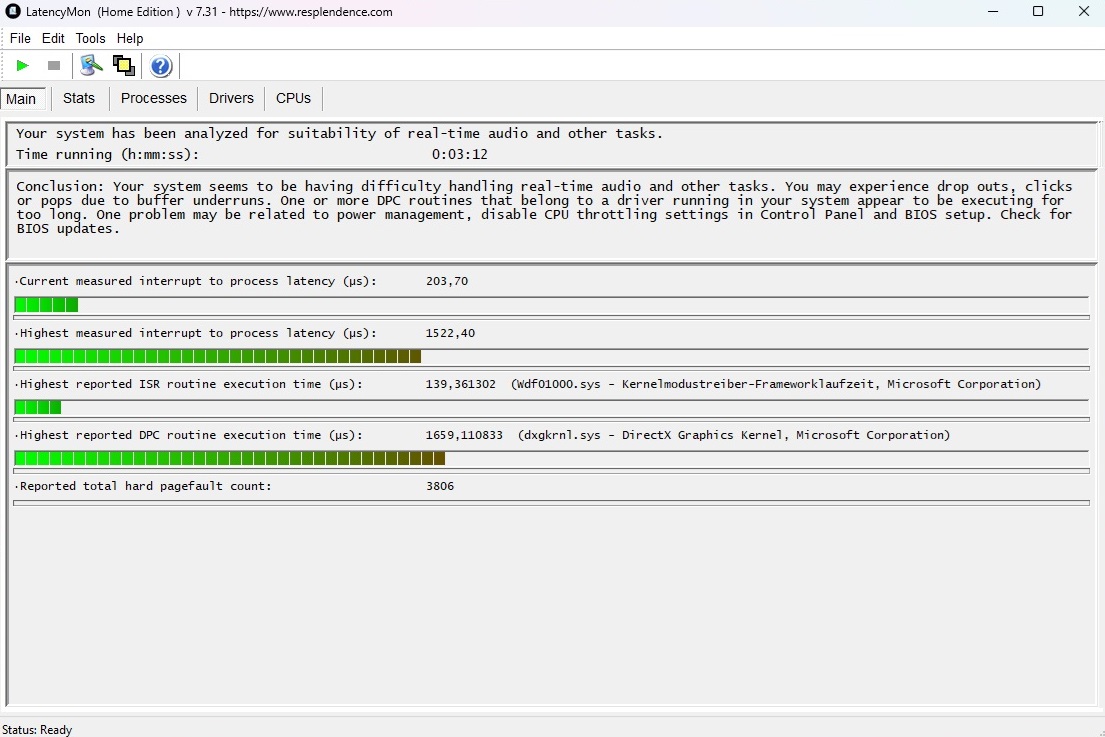Image resolution: width=1105 pixels, height=737 pixels.
Task: Close the LatencyMon window
Action: tap(1084, 11)
